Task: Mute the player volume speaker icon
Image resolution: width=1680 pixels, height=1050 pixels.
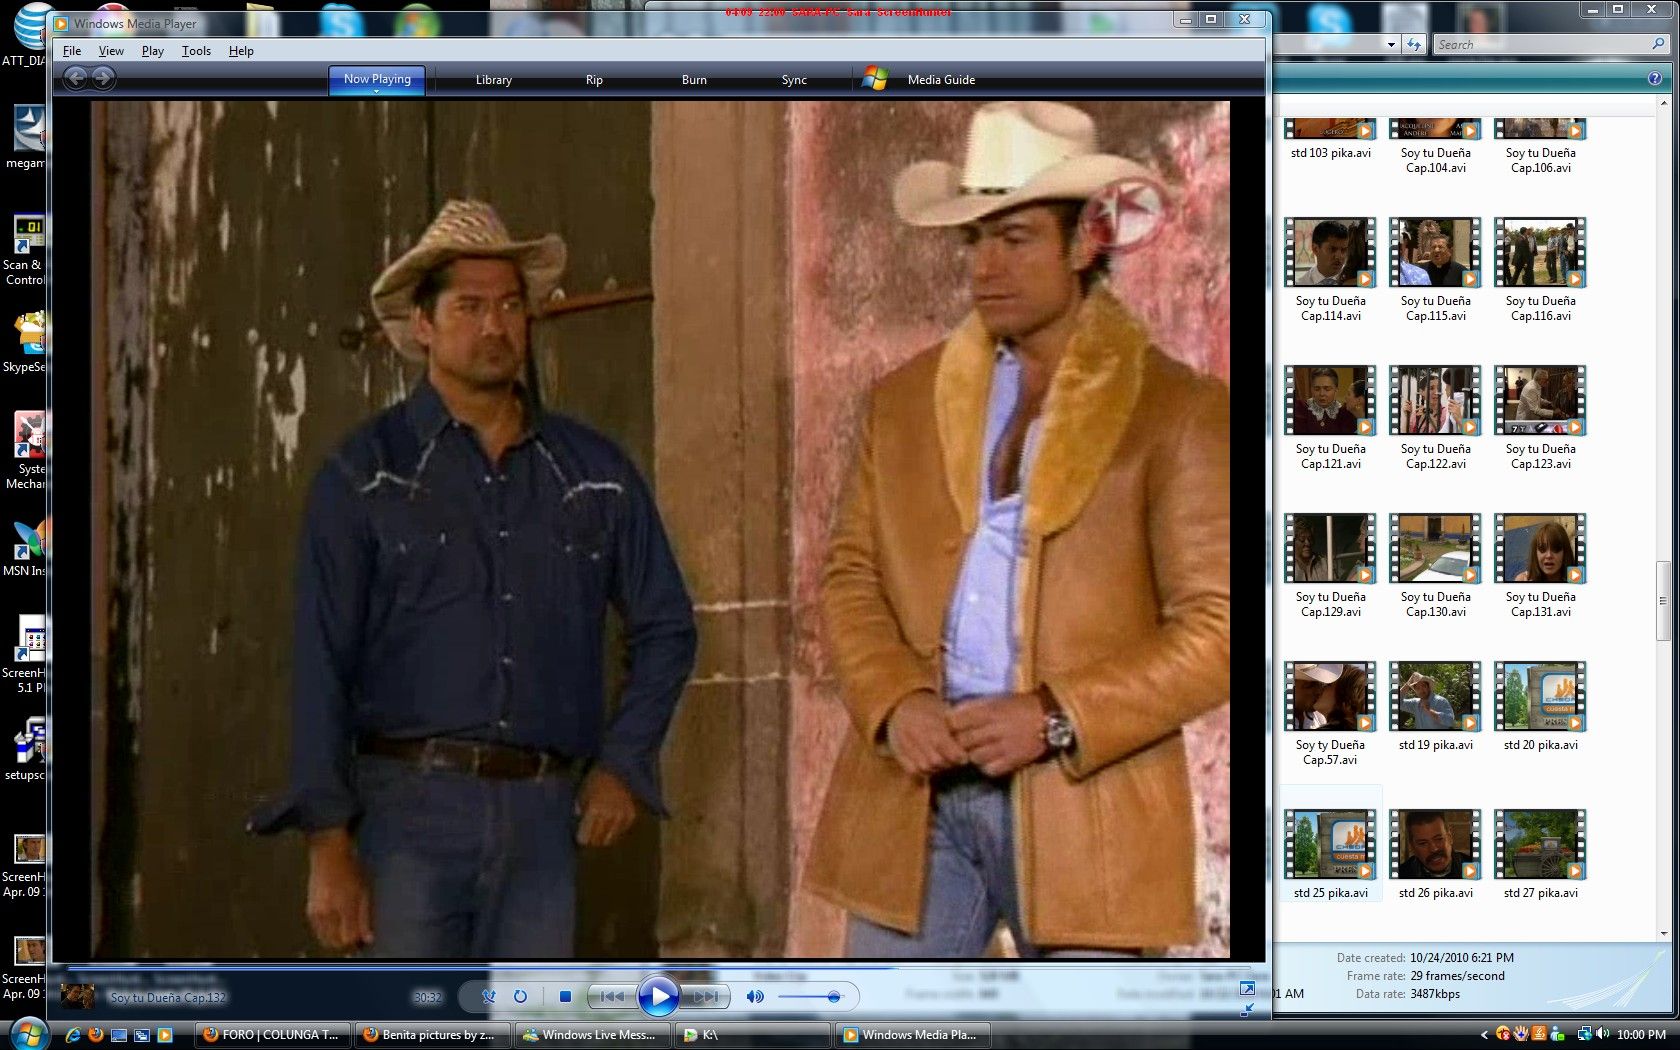Action: [755, 996]
